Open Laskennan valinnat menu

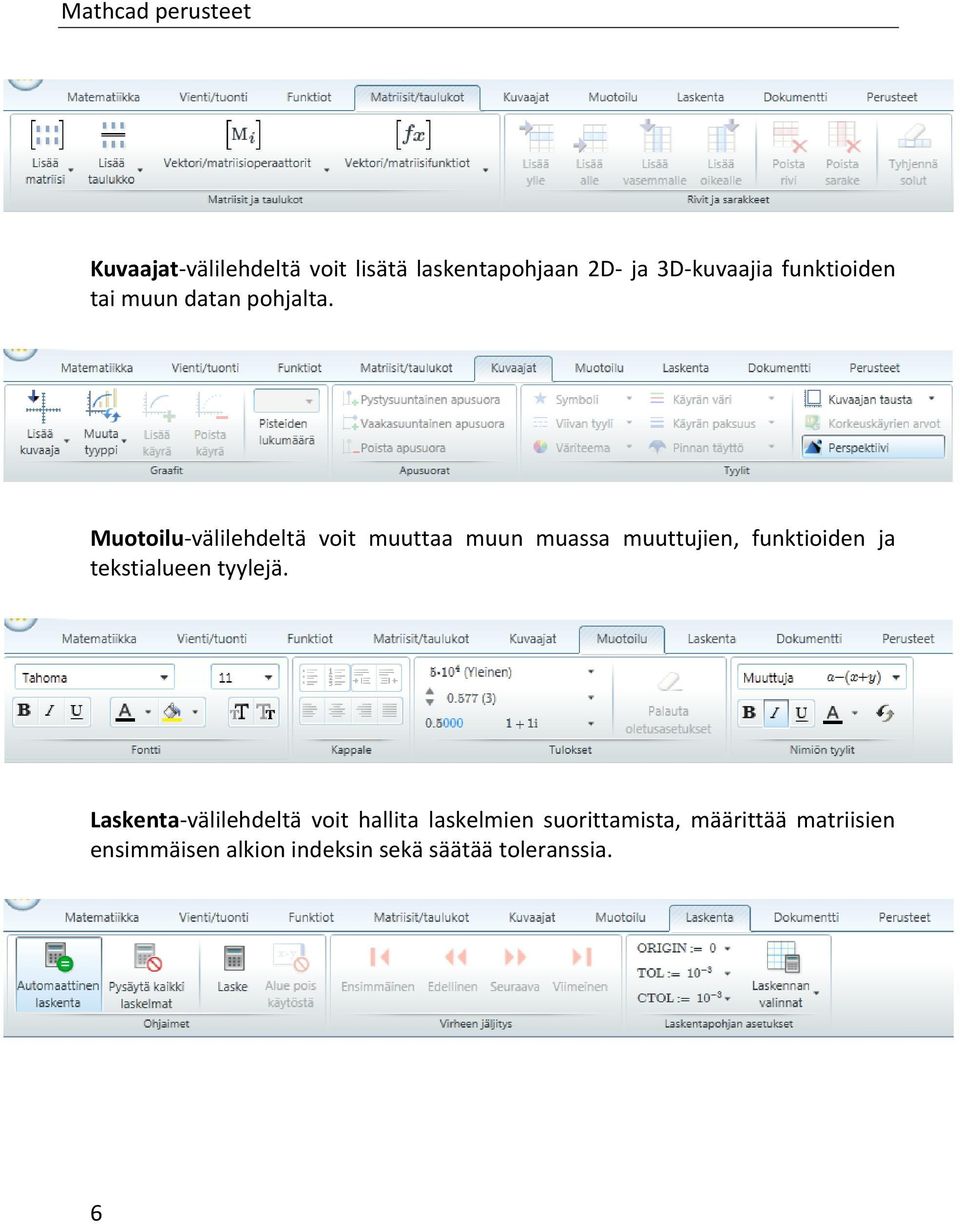[781, 975]
